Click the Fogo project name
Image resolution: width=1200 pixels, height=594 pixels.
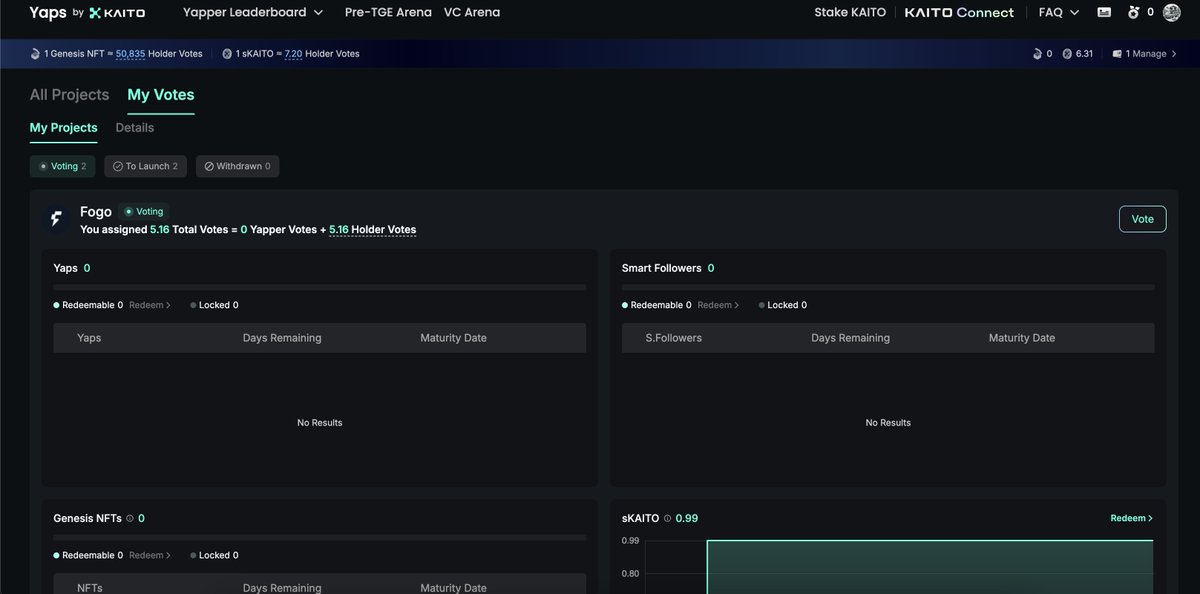(x=96, y=212)
